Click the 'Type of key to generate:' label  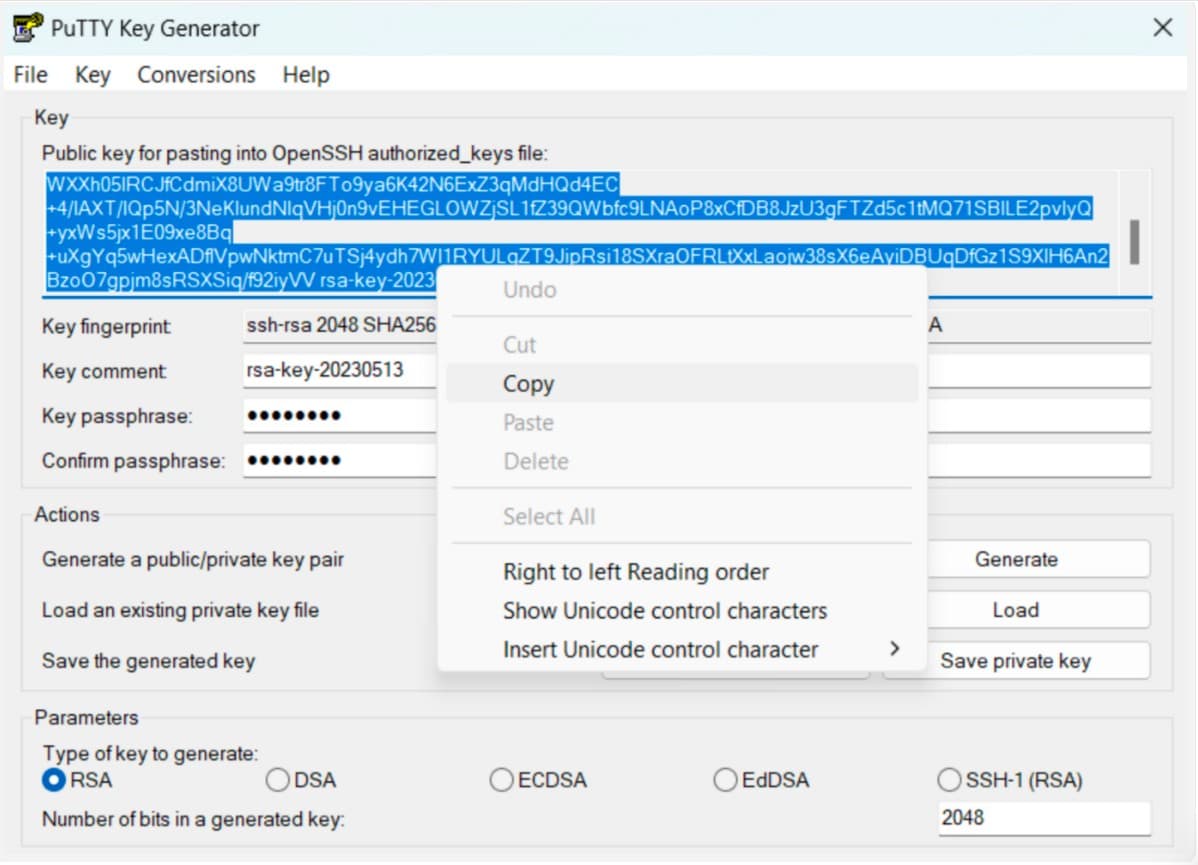[x=151, y=753]
